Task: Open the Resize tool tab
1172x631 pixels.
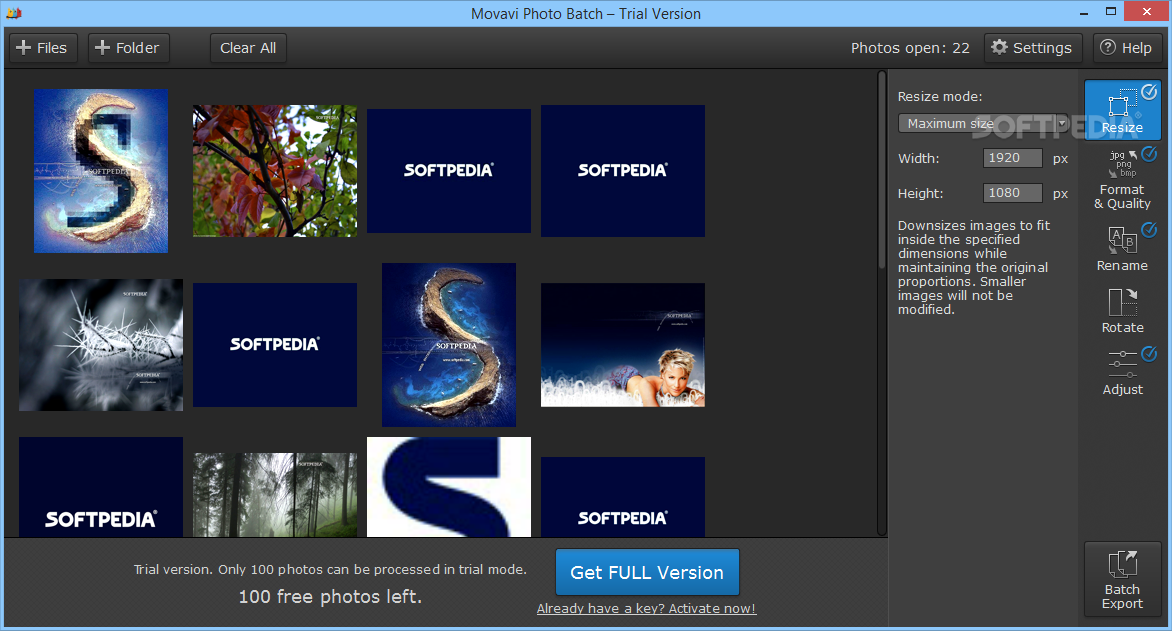Action: coord(1122,110)
